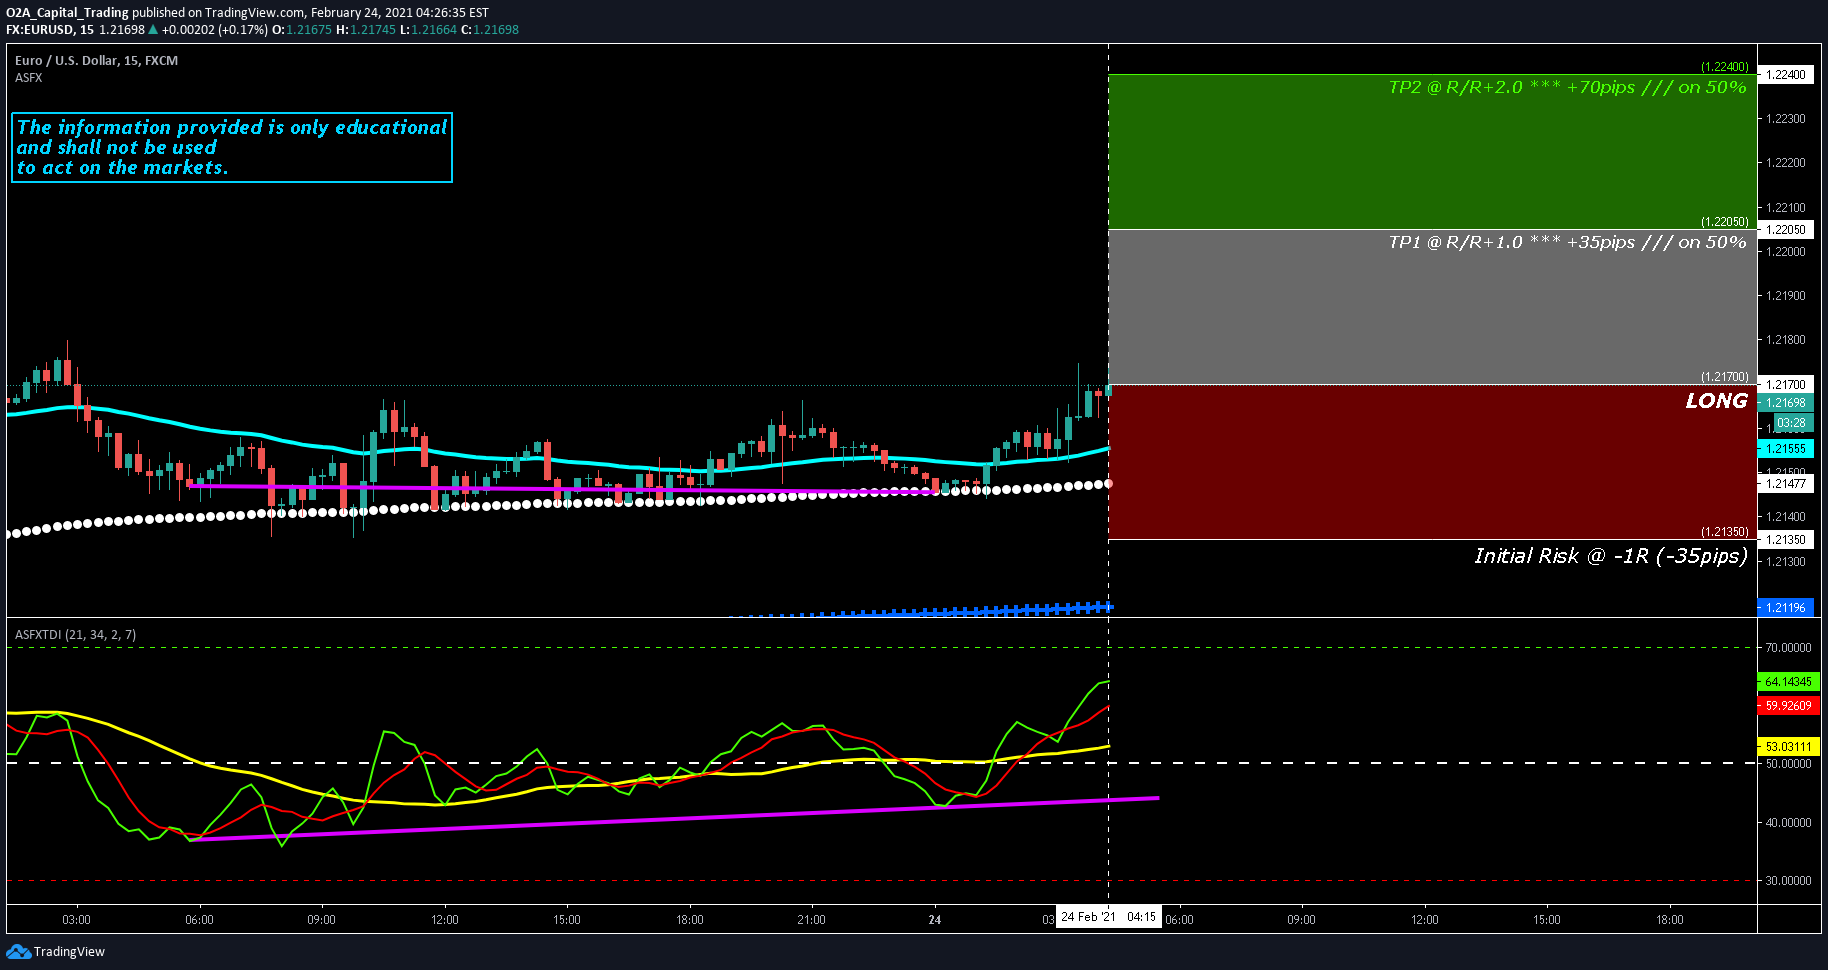This screenshot has height=970, width=1828.
Task: Click the 1.22400 price axis label
Action: click(x=1786, y=75)
